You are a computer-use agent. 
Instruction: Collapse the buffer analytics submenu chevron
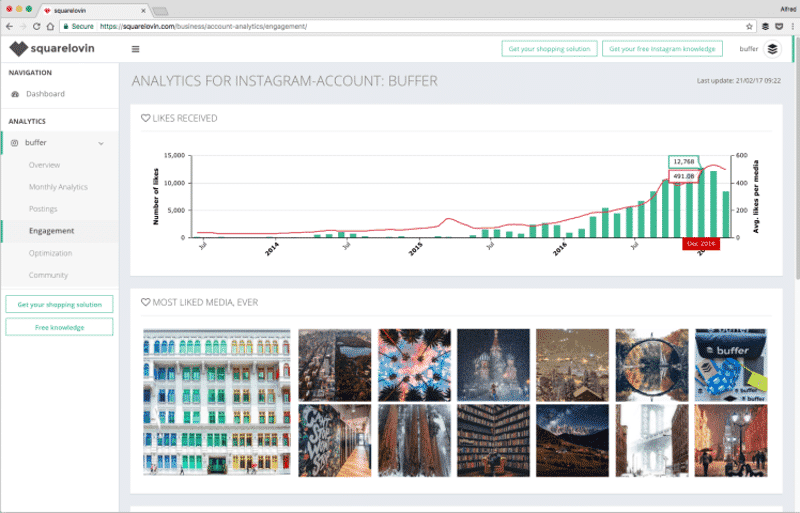[x=101, y=143]
